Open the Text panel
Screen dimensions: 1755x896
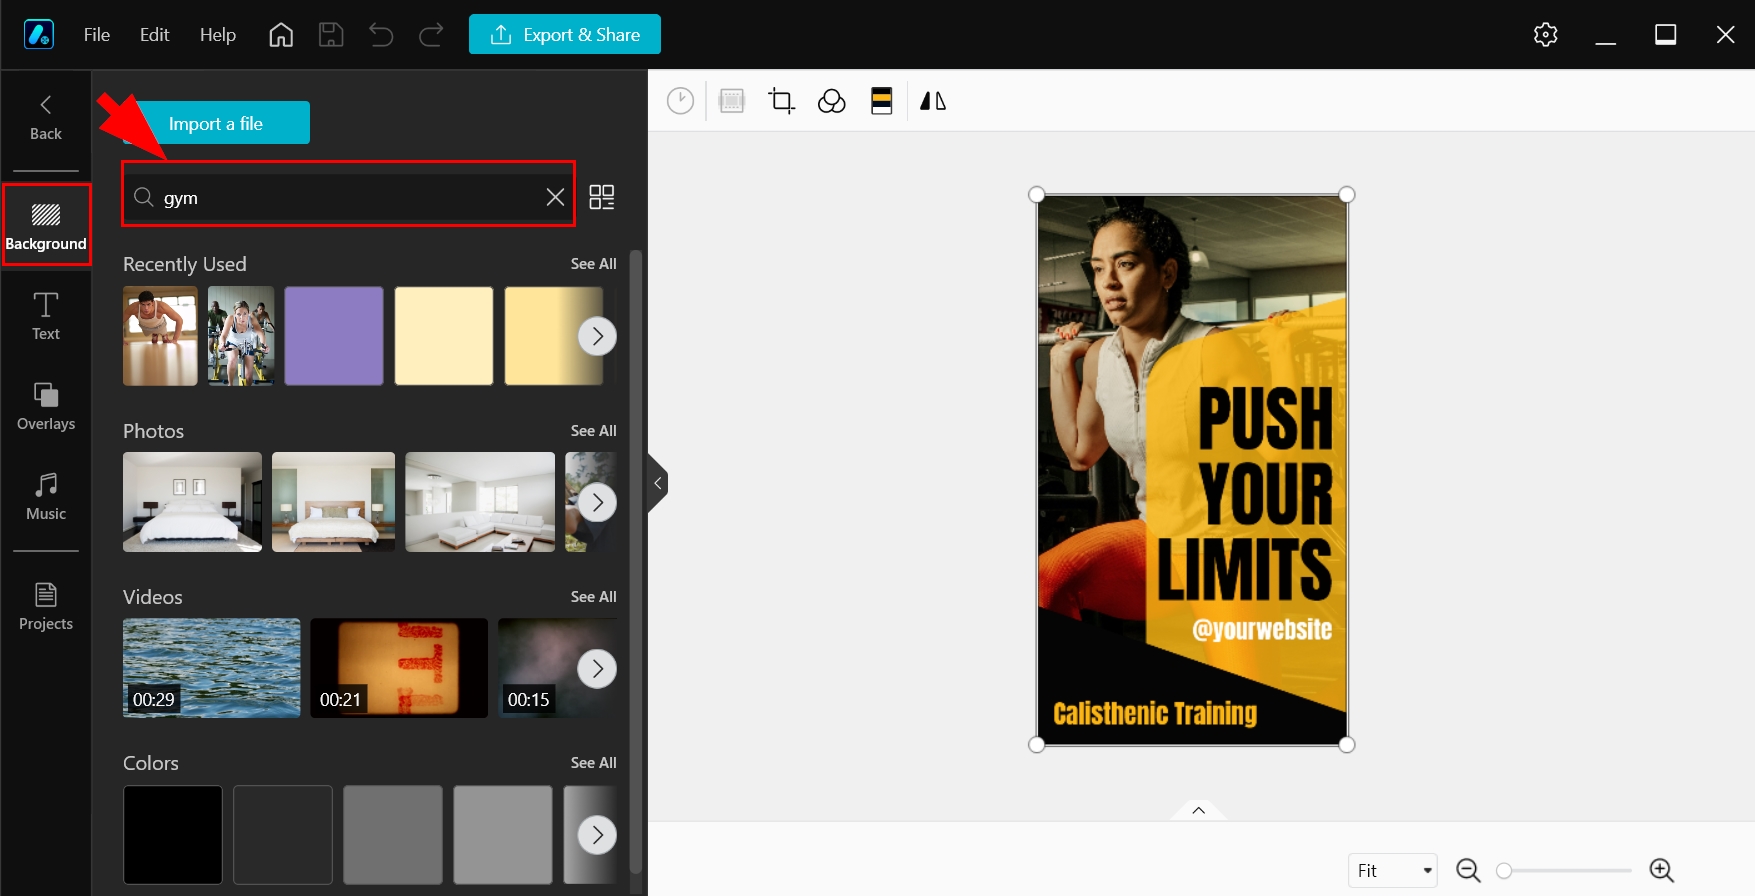pyautogui.click(x=46, y=316)
